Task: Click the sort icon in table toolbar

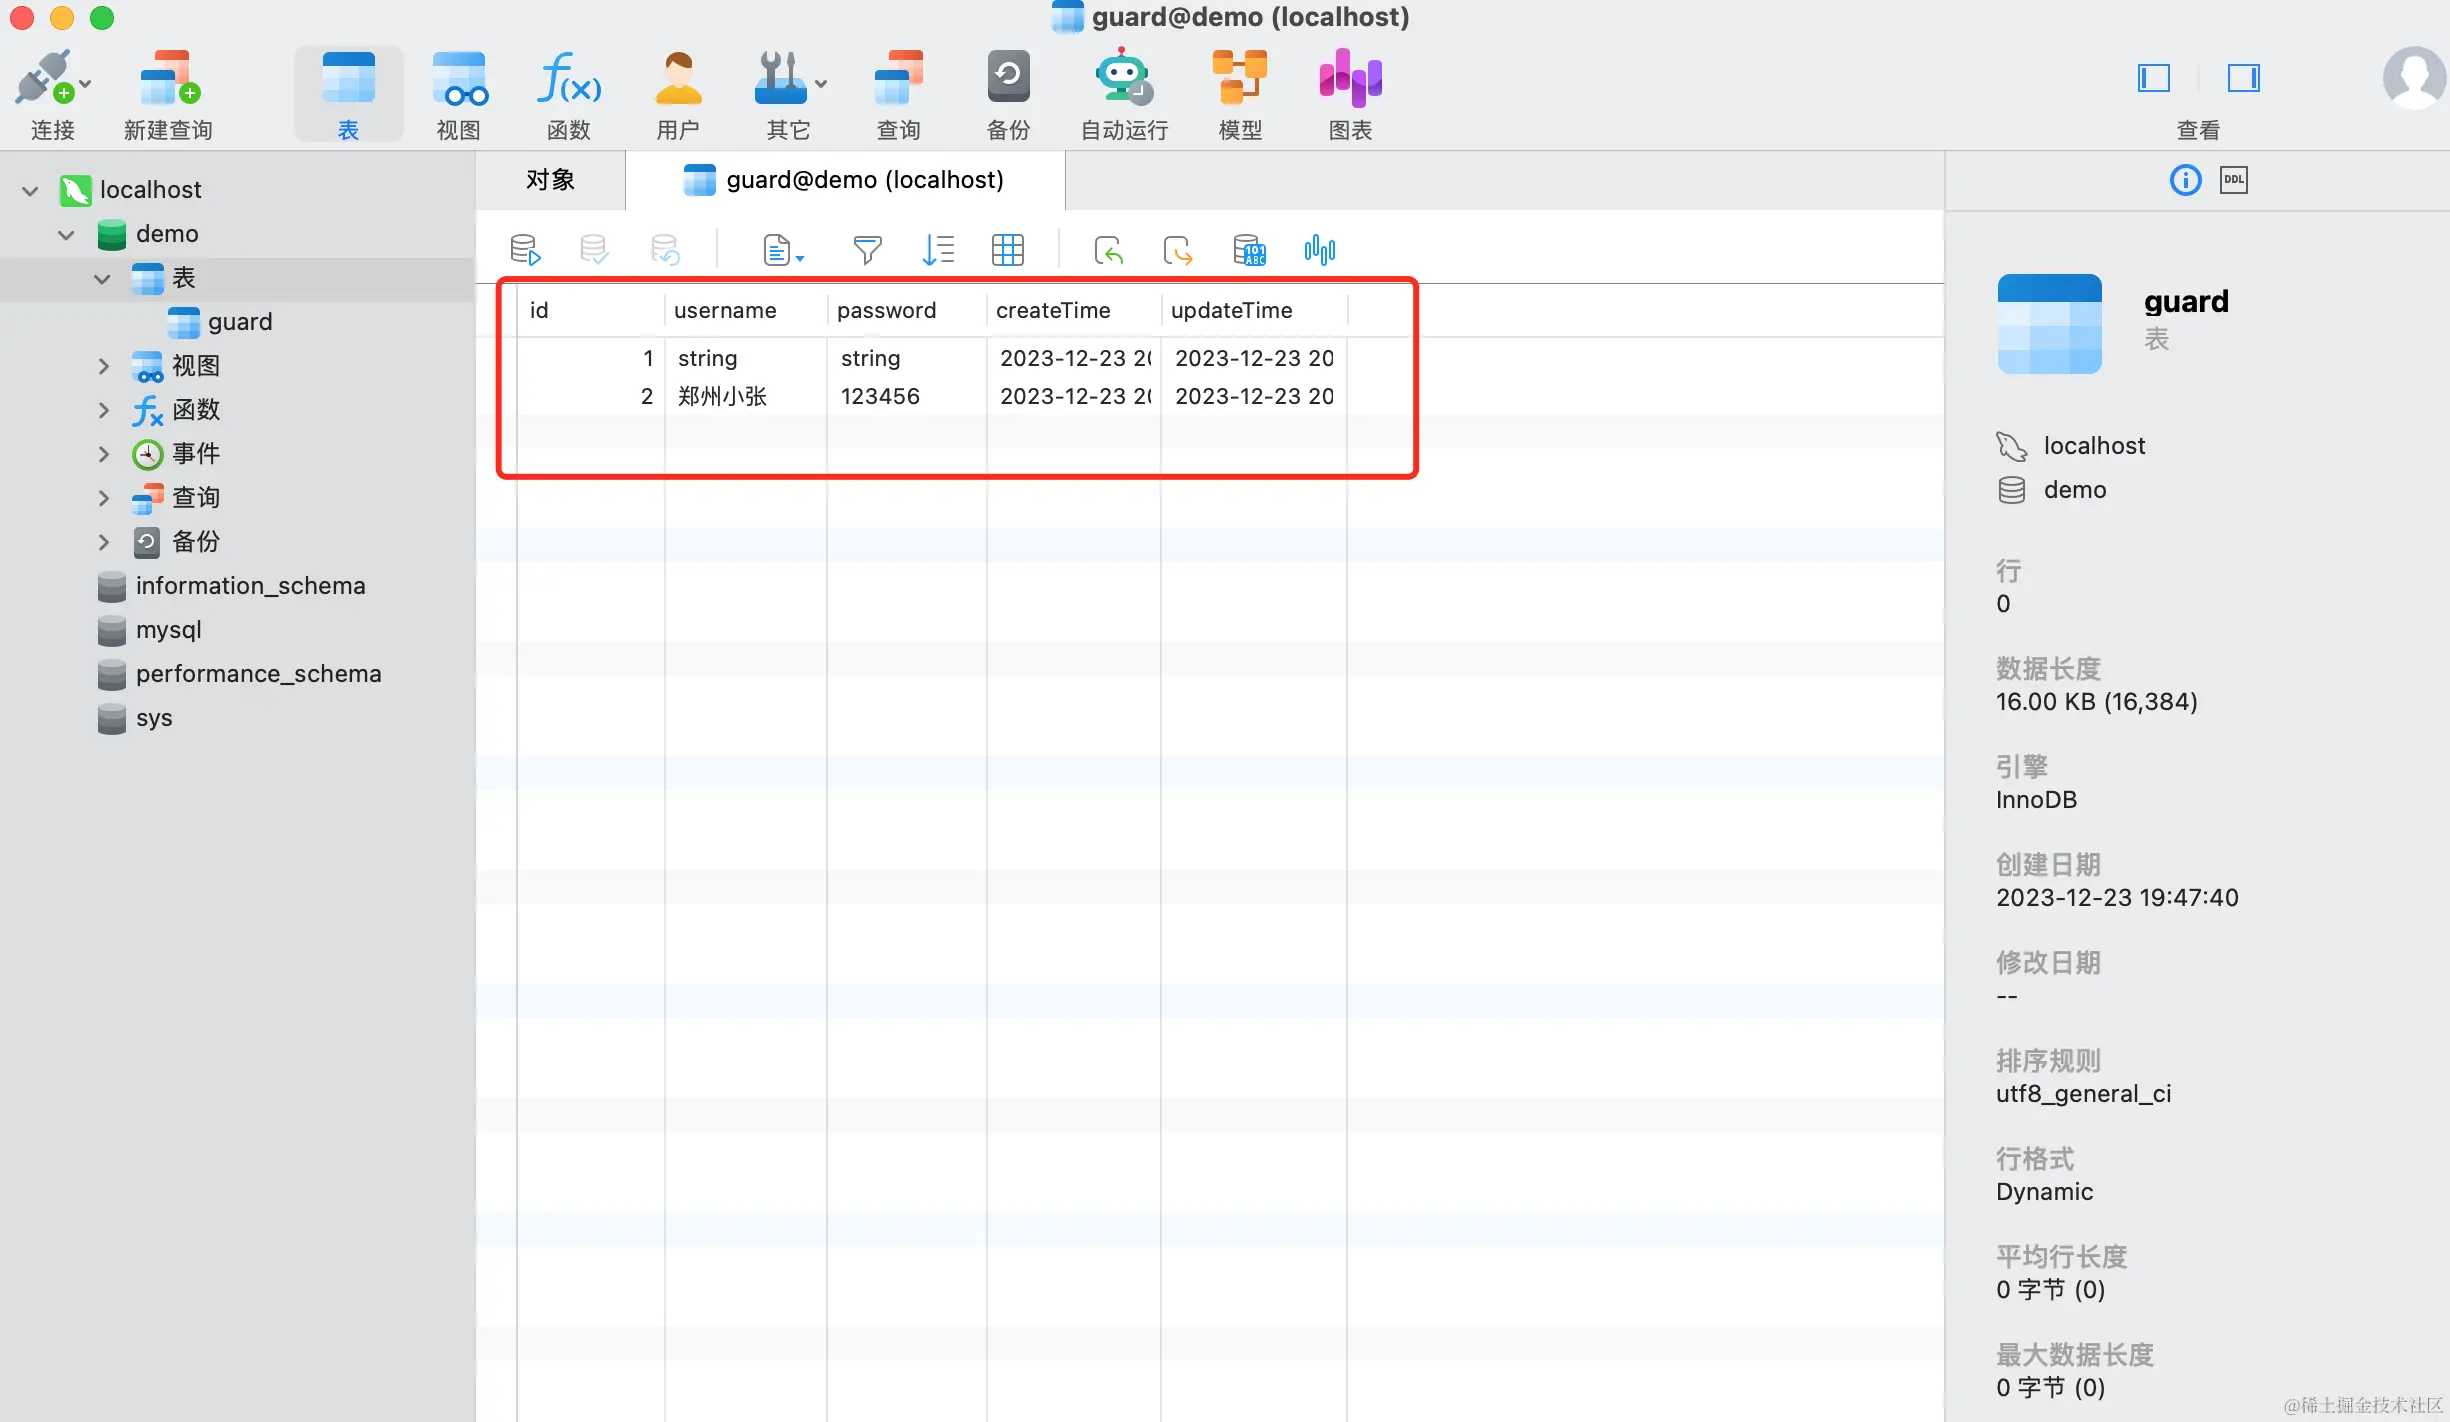Action: 937,249
